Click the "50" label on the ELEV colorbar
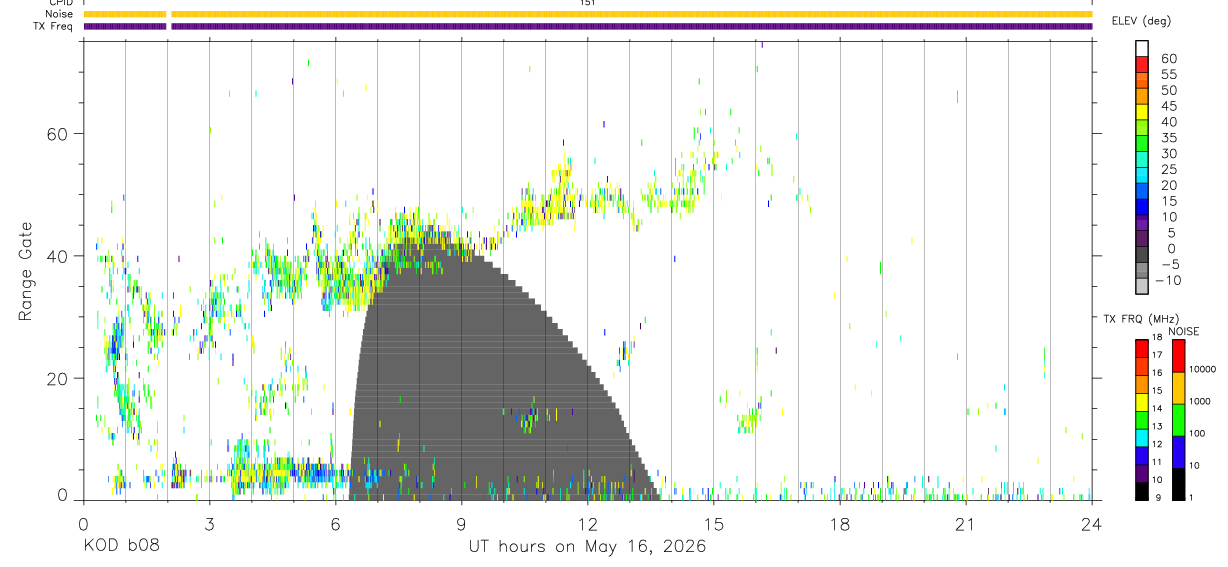 pyautogui.click(x=1168, y=91)
